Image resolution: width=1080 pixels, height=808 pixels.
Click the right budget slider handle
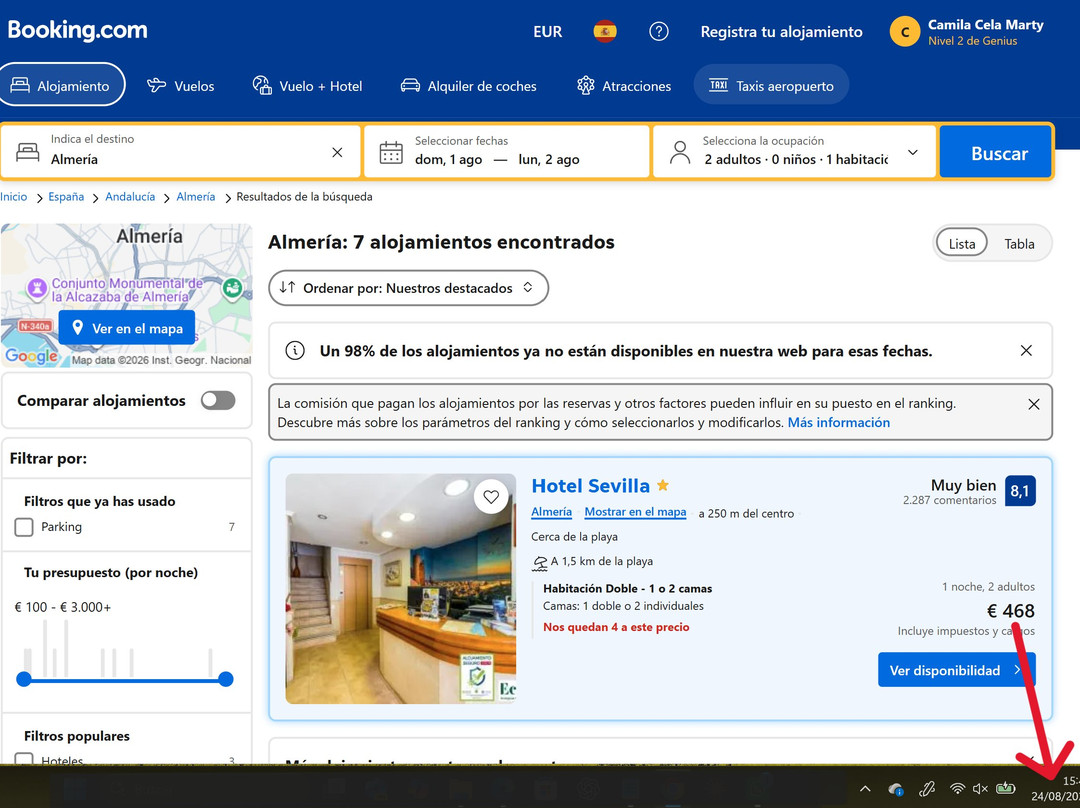(x=226, y=679)
